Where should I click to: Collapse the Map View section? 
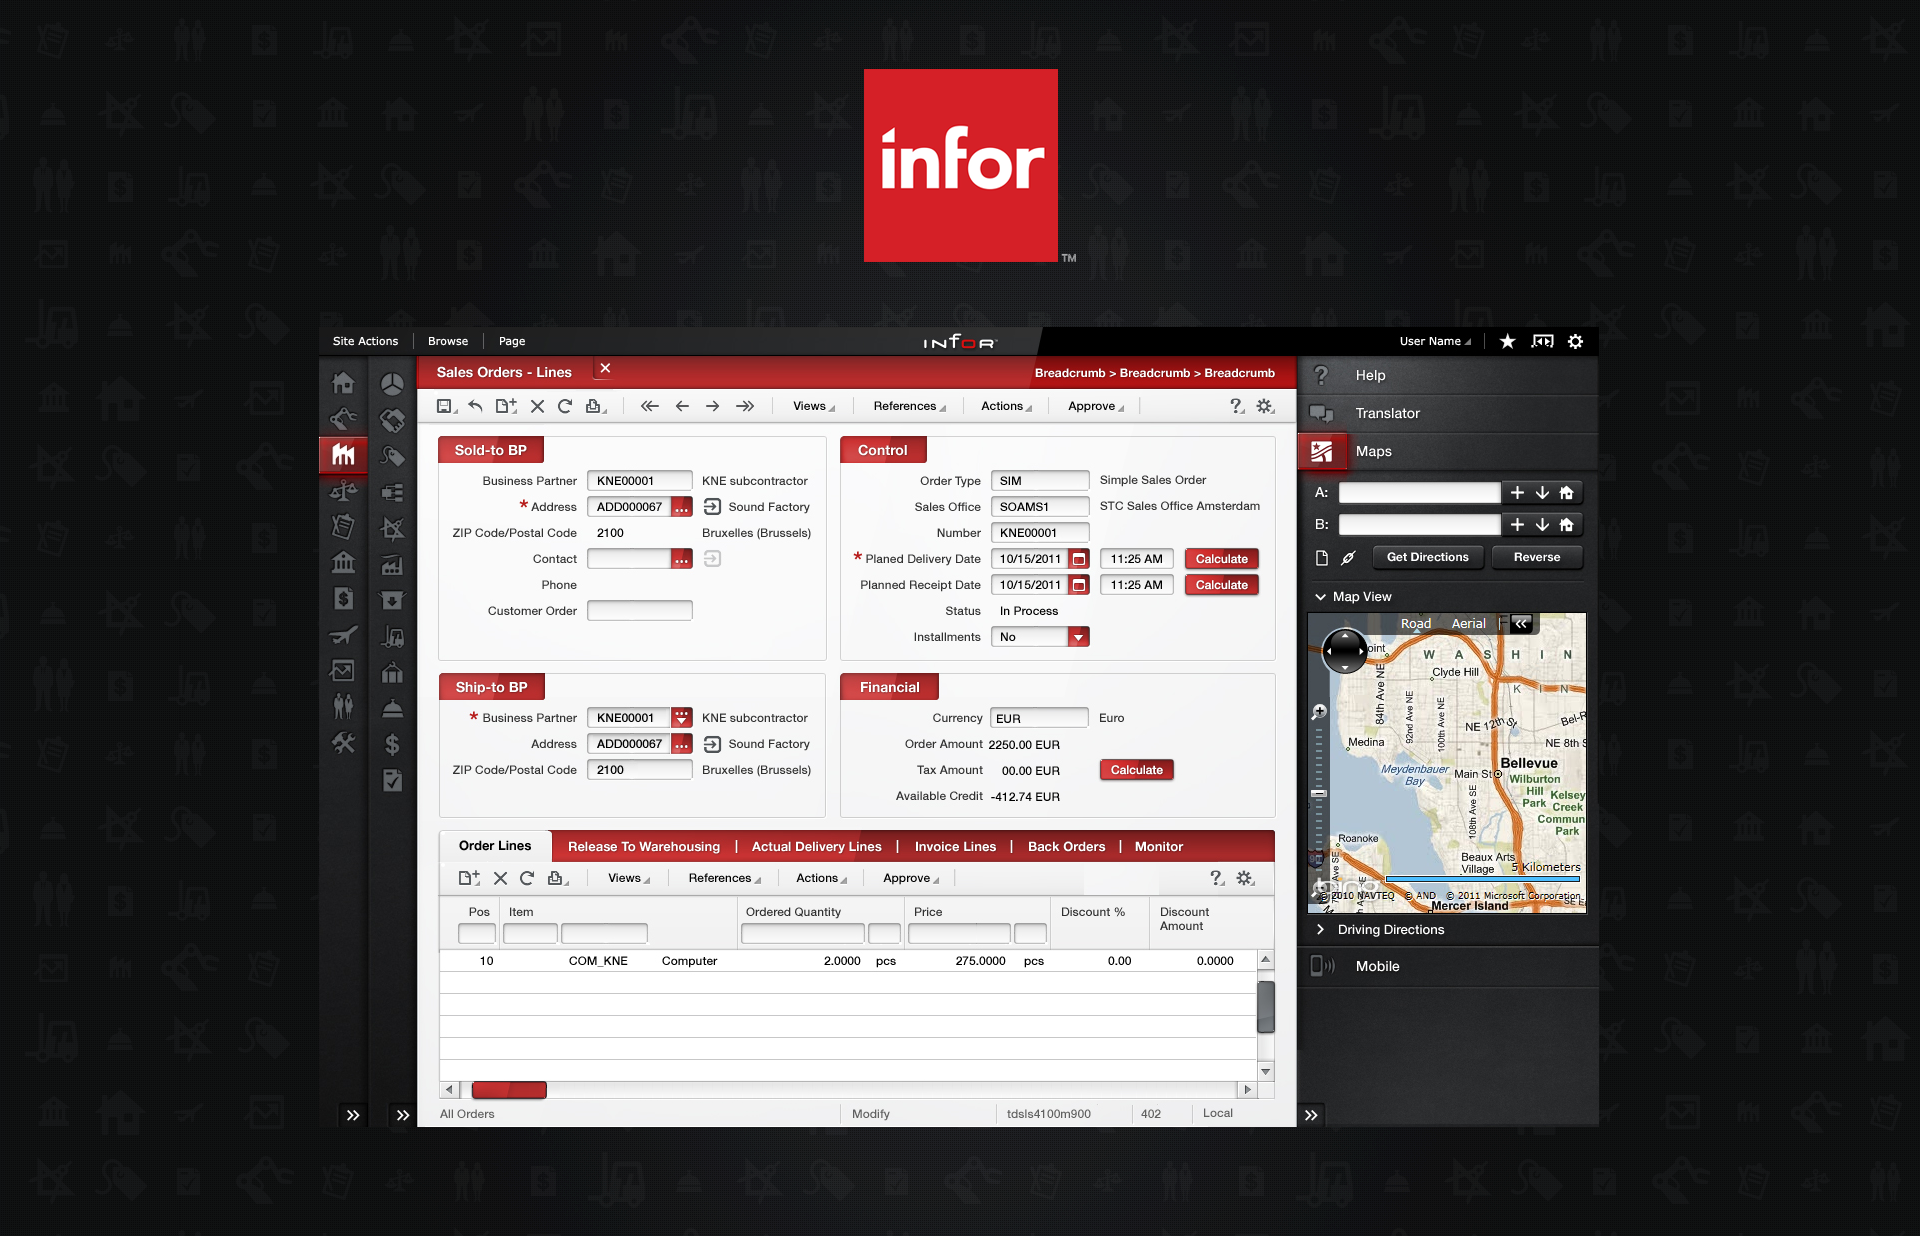(x=1320, y=597)
